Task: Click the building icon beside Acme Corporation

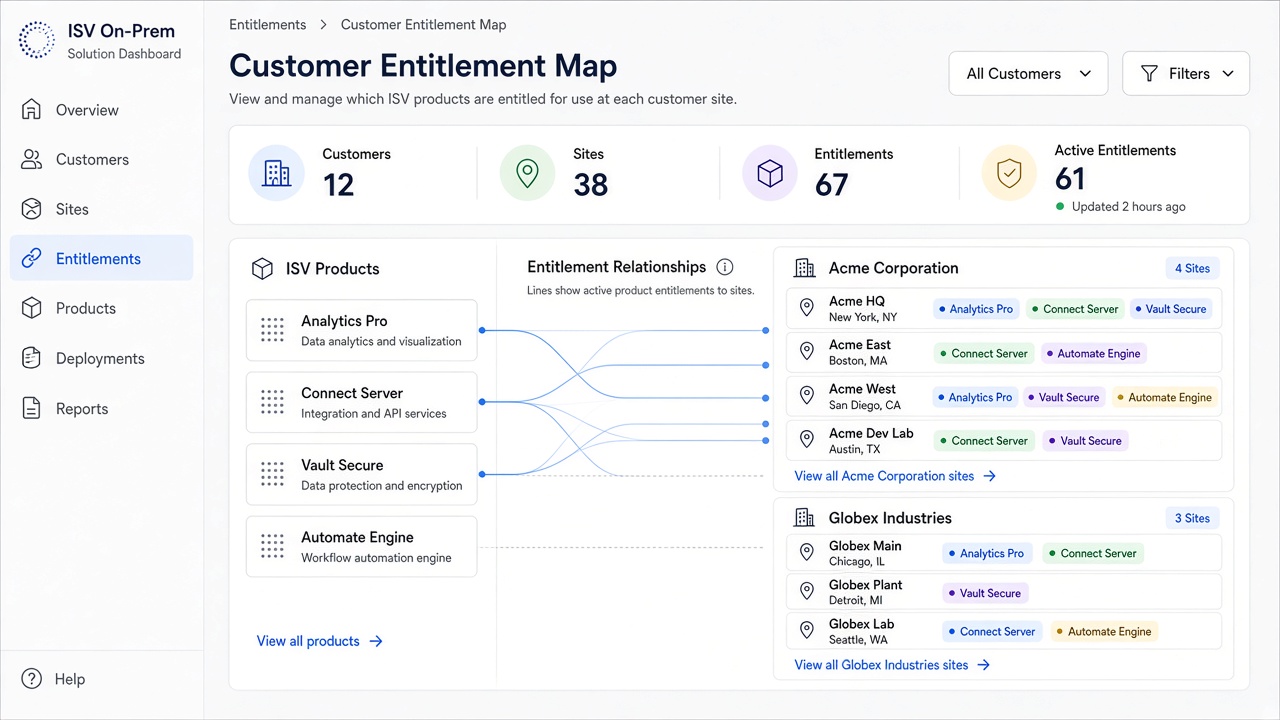Action: 804,268
